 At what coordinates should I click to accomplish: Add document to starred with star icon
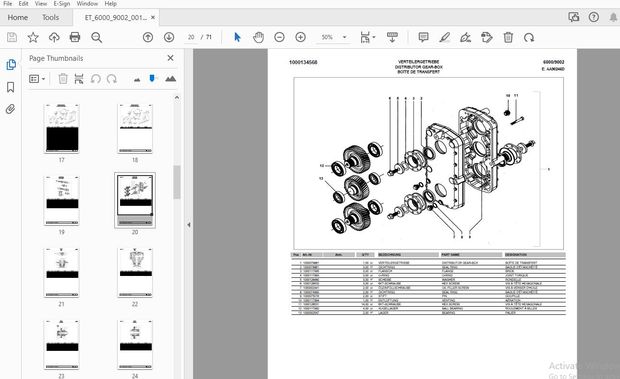[33, 37]
